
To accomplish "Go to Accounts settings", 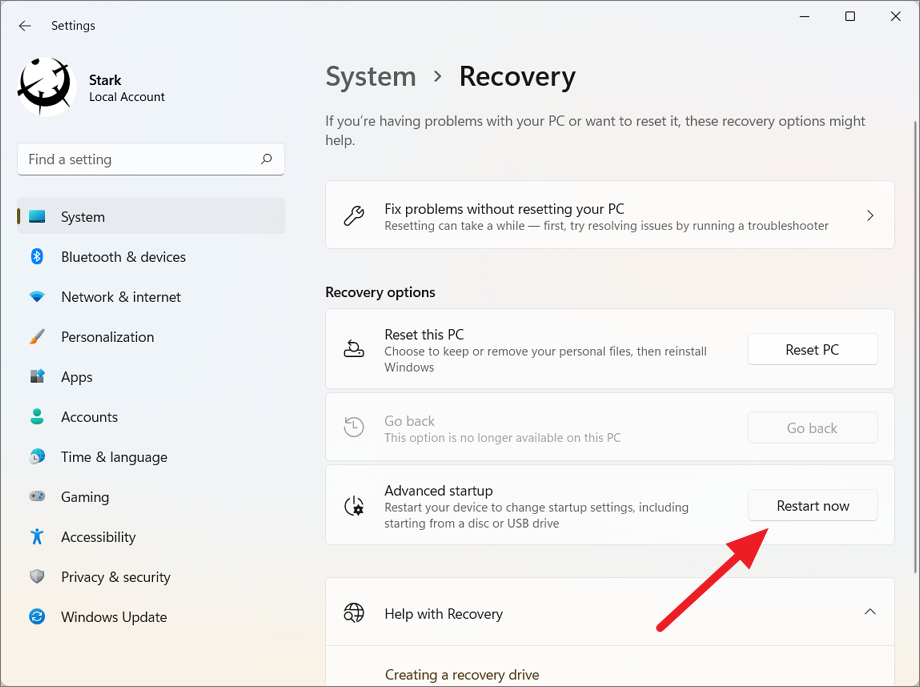I will pos(89,417).
